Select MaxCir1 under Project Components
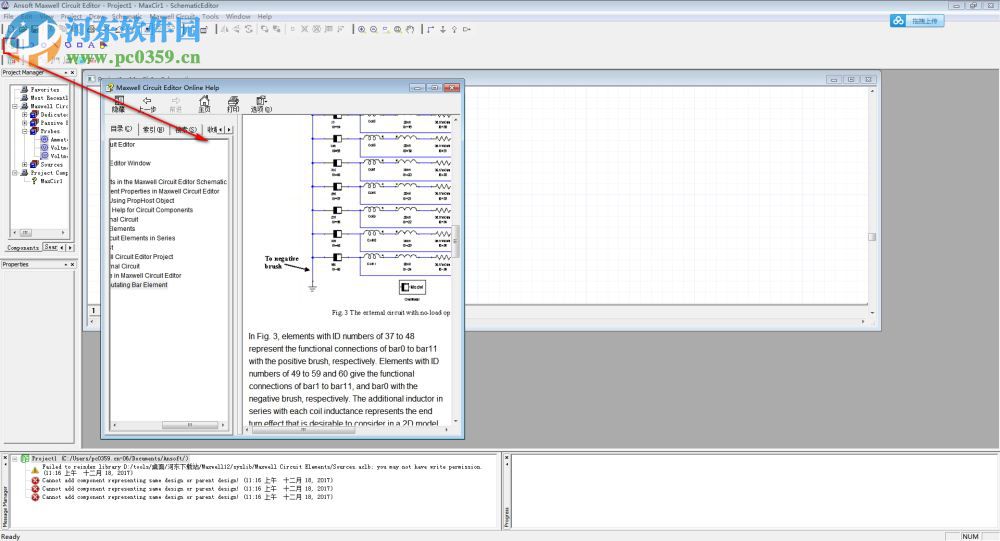1000x541 pixels. coord(51,181)
